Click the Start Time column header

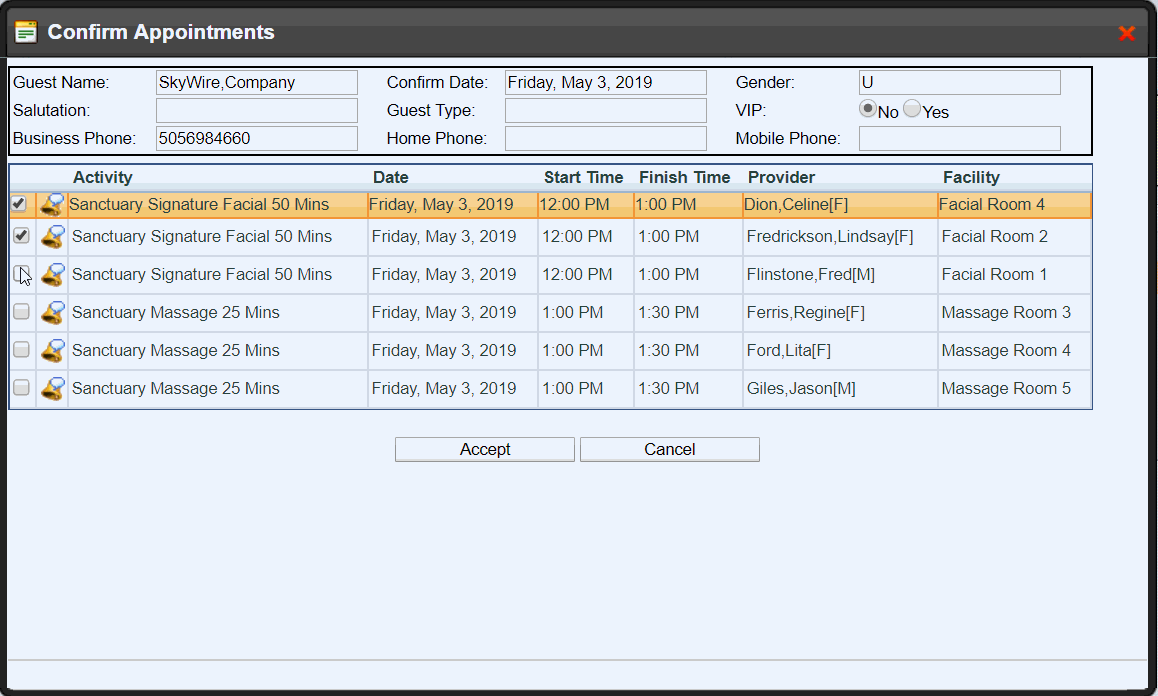(583, 177)
